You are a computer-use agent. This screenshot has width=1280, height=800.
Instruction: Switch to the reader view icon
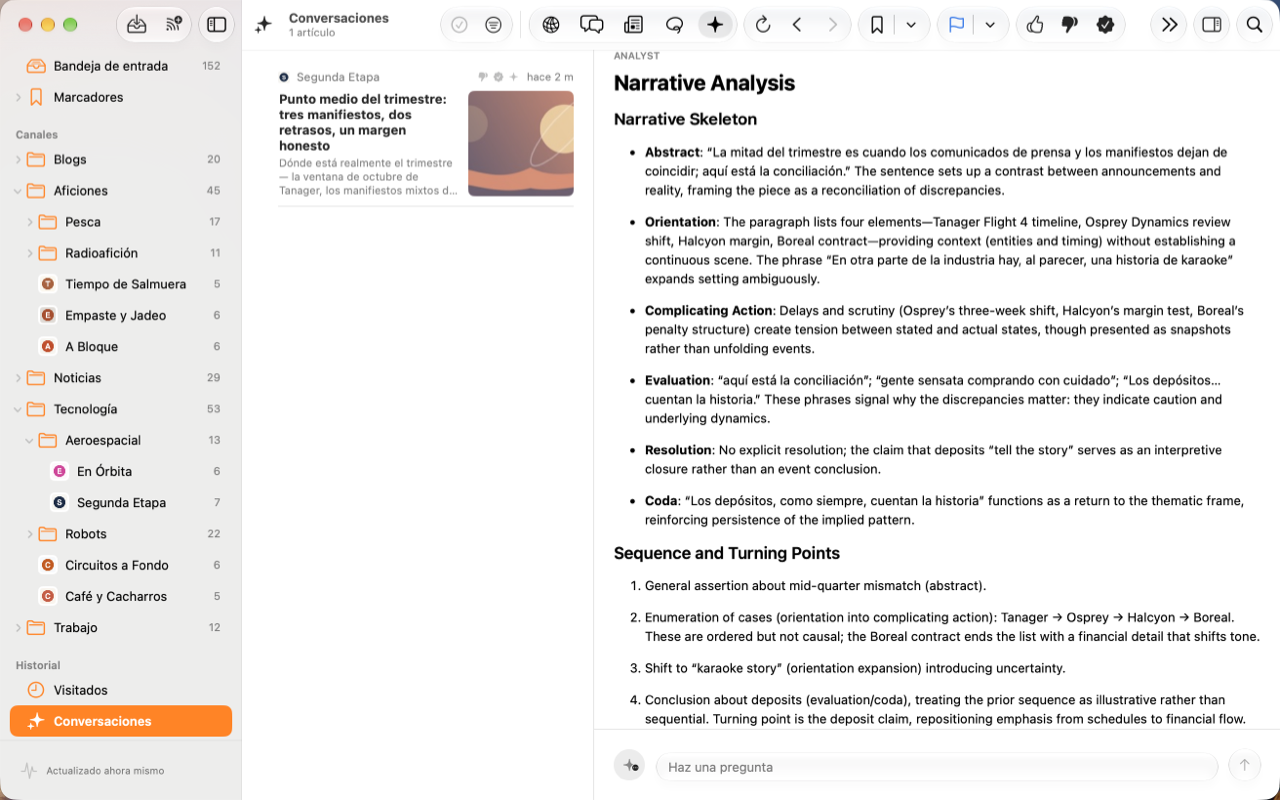click(633, 25)
